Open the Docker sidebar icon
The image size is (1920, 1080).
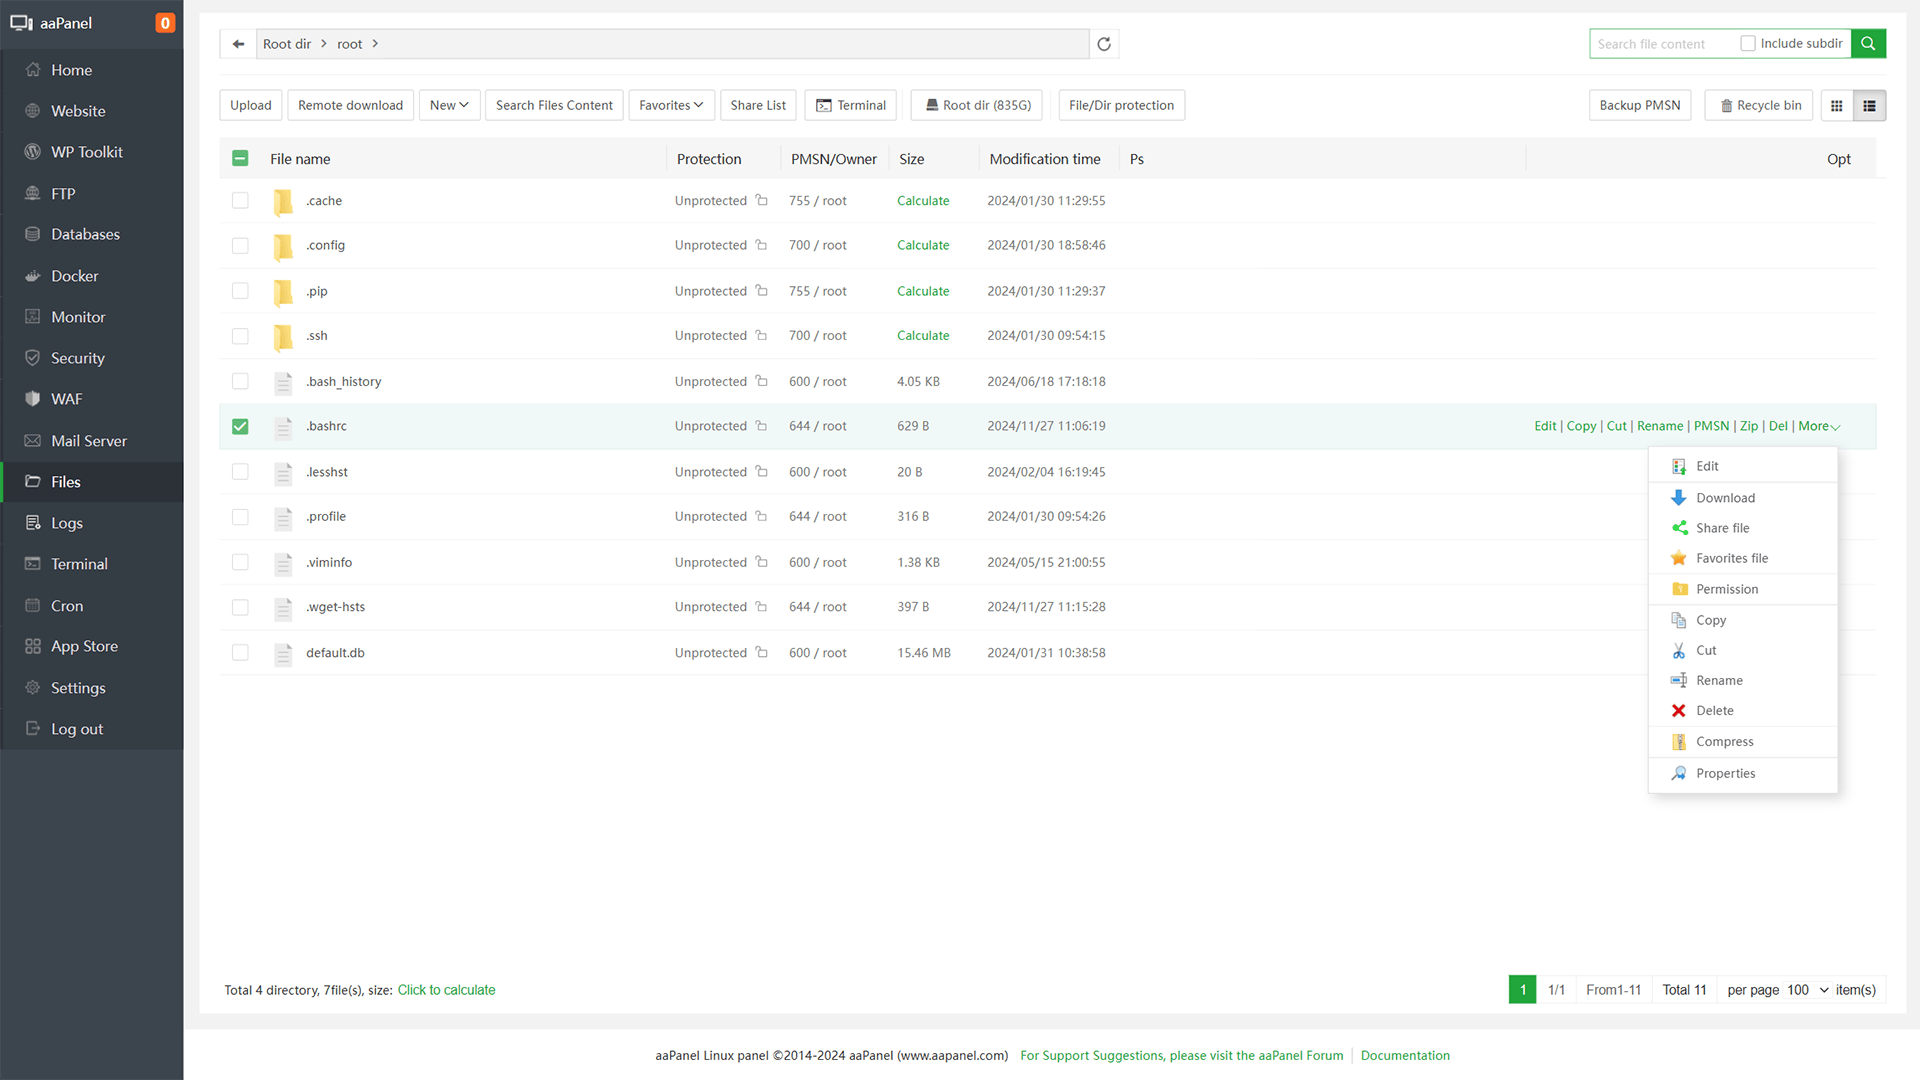point(33,276)
